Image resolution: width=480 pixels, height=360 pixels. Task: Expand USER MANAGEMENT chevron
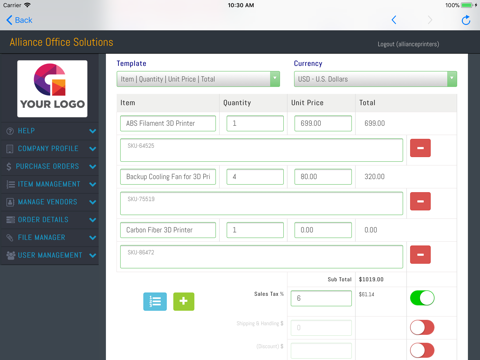pos(93,255)
